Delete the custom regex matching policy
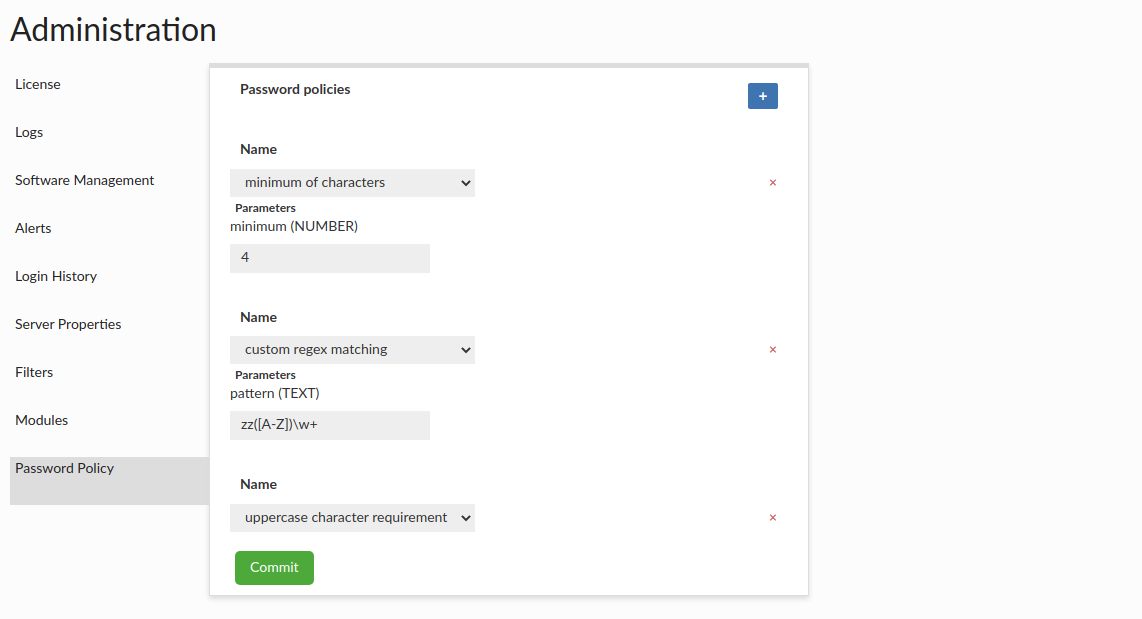The image size is (1142, 619). tap(772, 350)
